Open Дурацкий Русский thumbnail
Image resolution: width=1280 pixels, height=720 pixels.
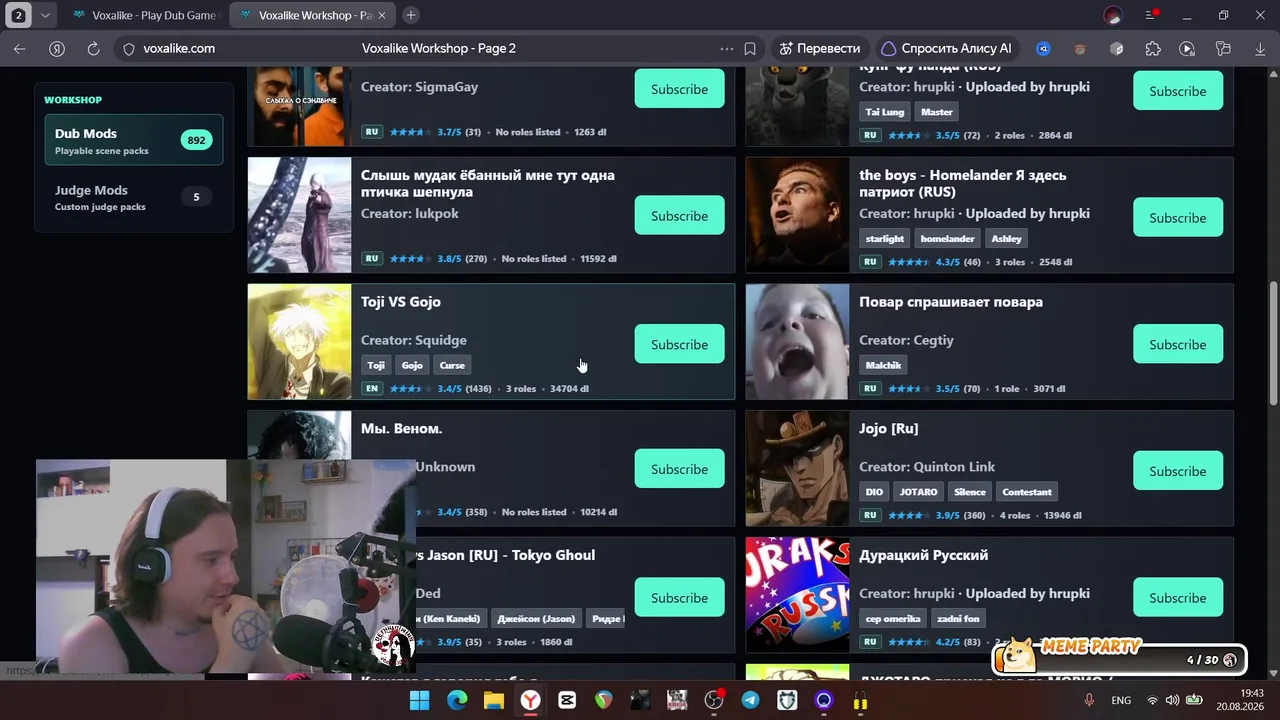click(x=797, y=595)
